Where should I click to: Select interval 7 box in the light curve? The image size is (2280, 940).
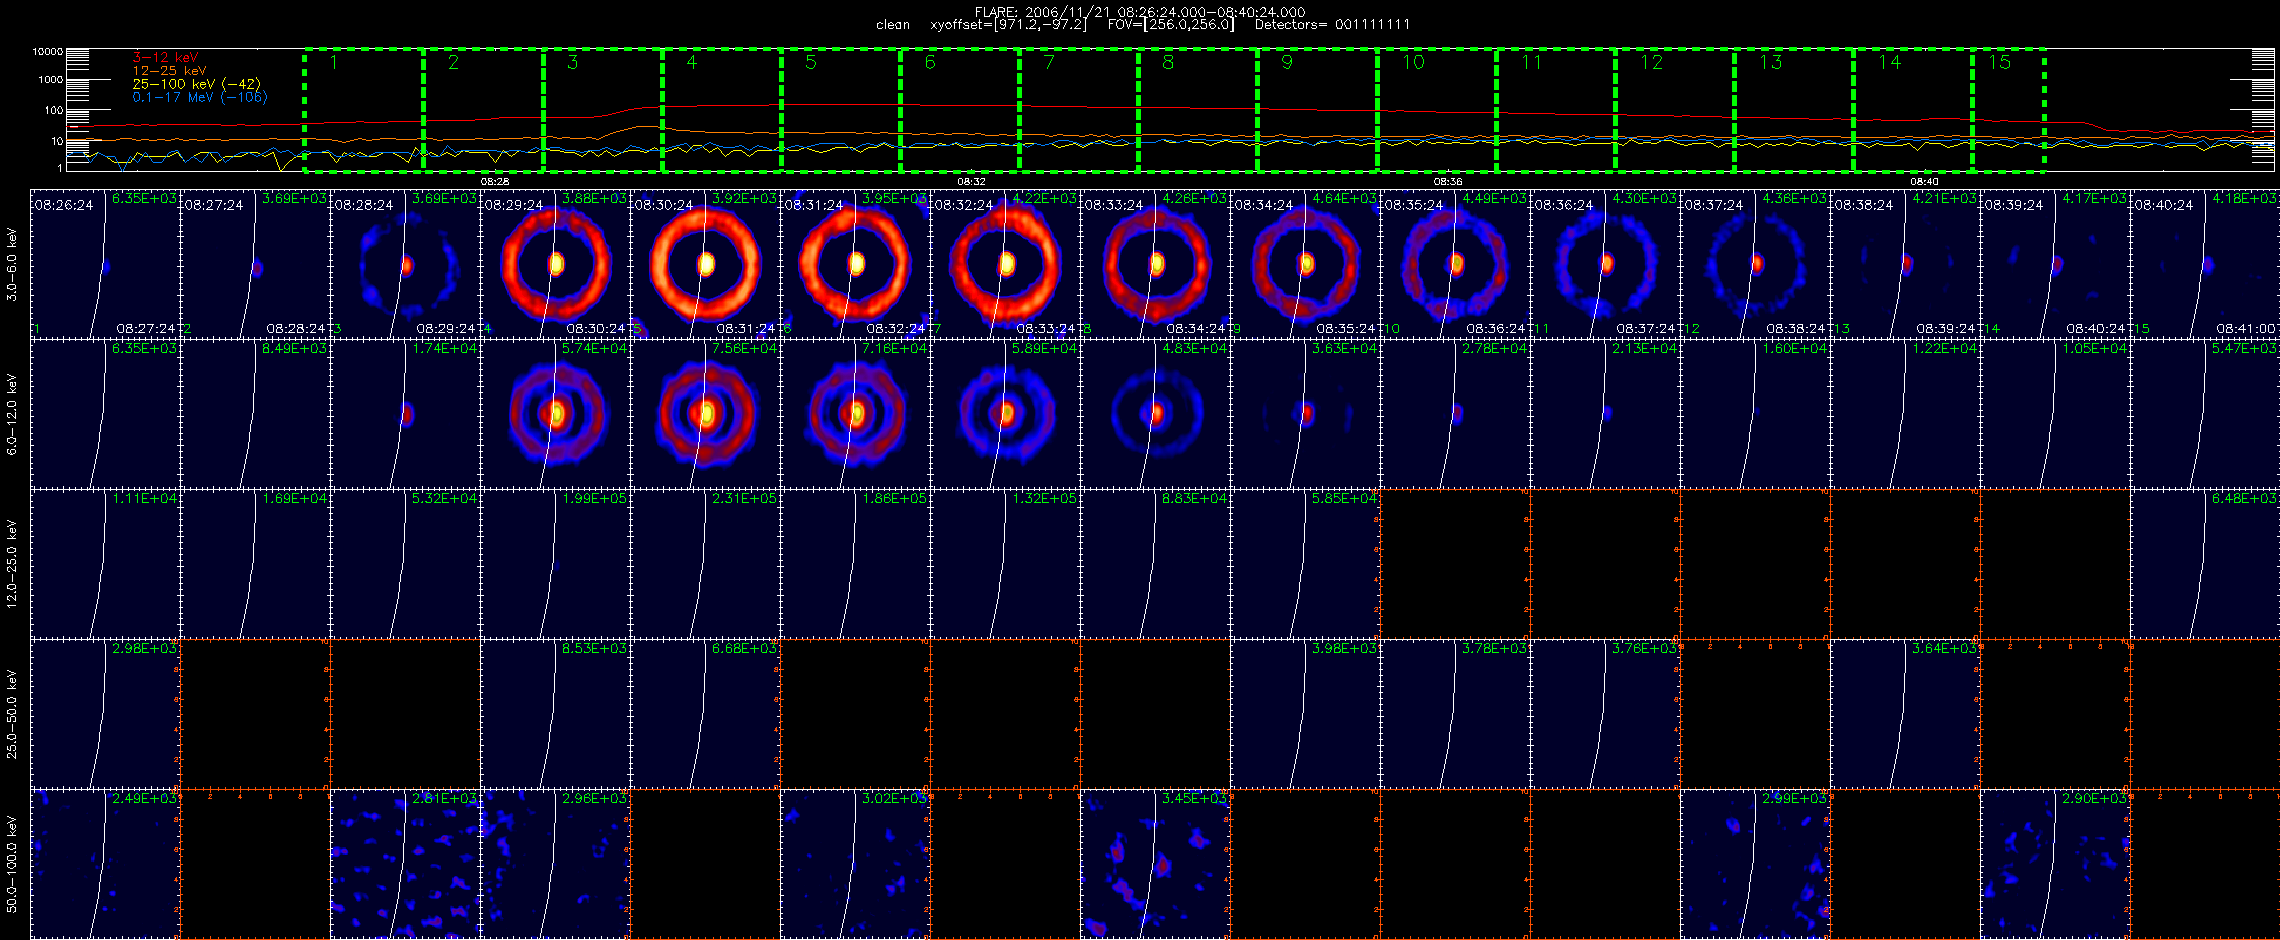(x=1079, y=110)
